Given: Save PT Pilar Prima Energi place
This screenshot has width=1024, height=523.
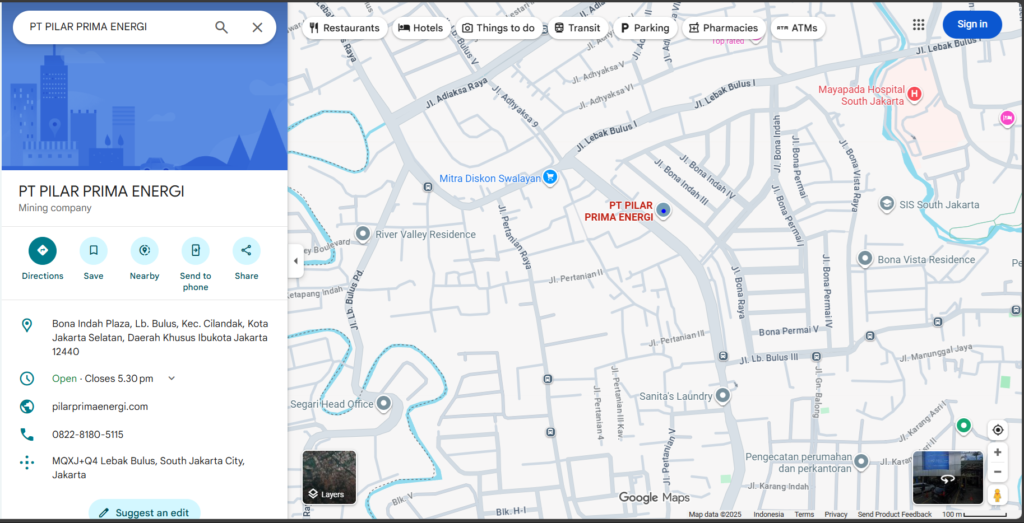Looking at the screenshot, I should [x=93, y=251].
